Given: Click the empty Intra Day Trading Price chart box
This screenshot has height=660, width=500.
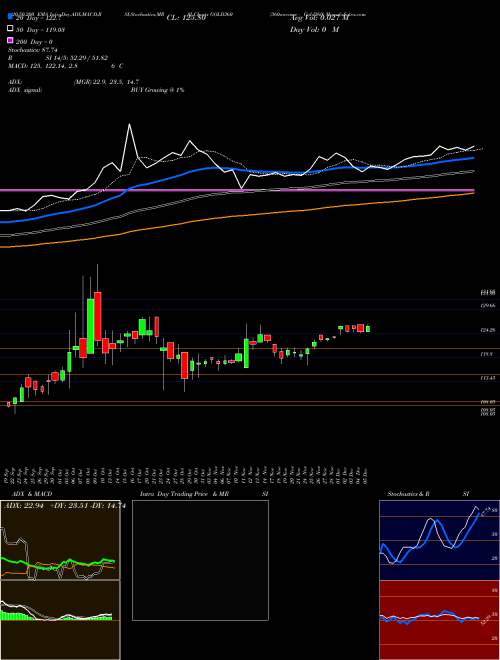Looking at the screenshot, I should click(200, 560).
